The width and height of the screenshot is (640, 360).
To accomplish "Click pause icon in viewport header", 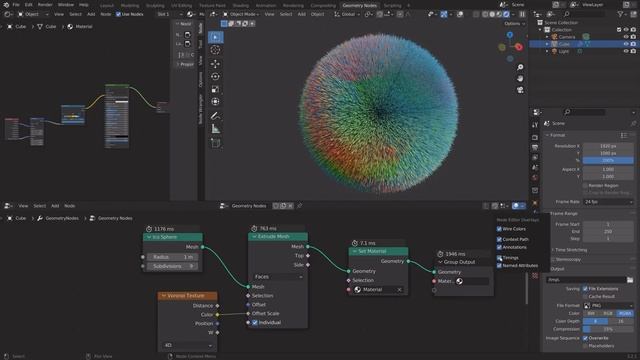I will point(522,14).
